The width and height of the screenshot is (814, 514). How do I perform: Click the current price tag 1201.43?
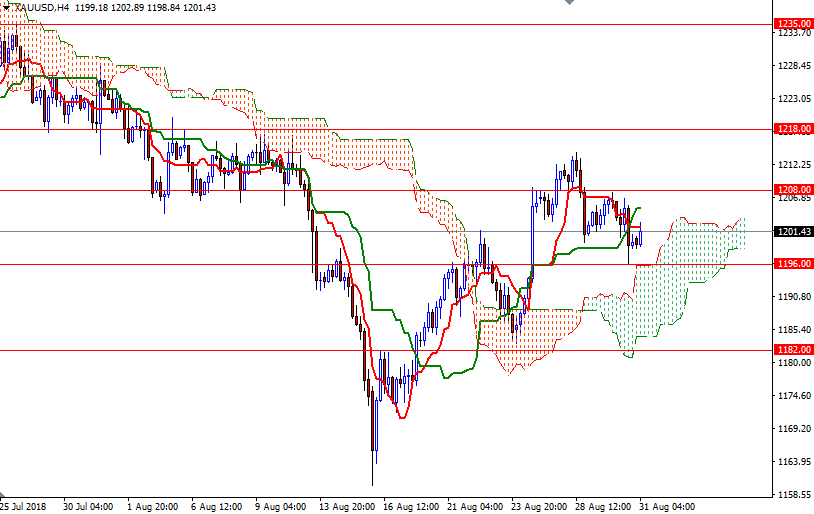[792, 231]
